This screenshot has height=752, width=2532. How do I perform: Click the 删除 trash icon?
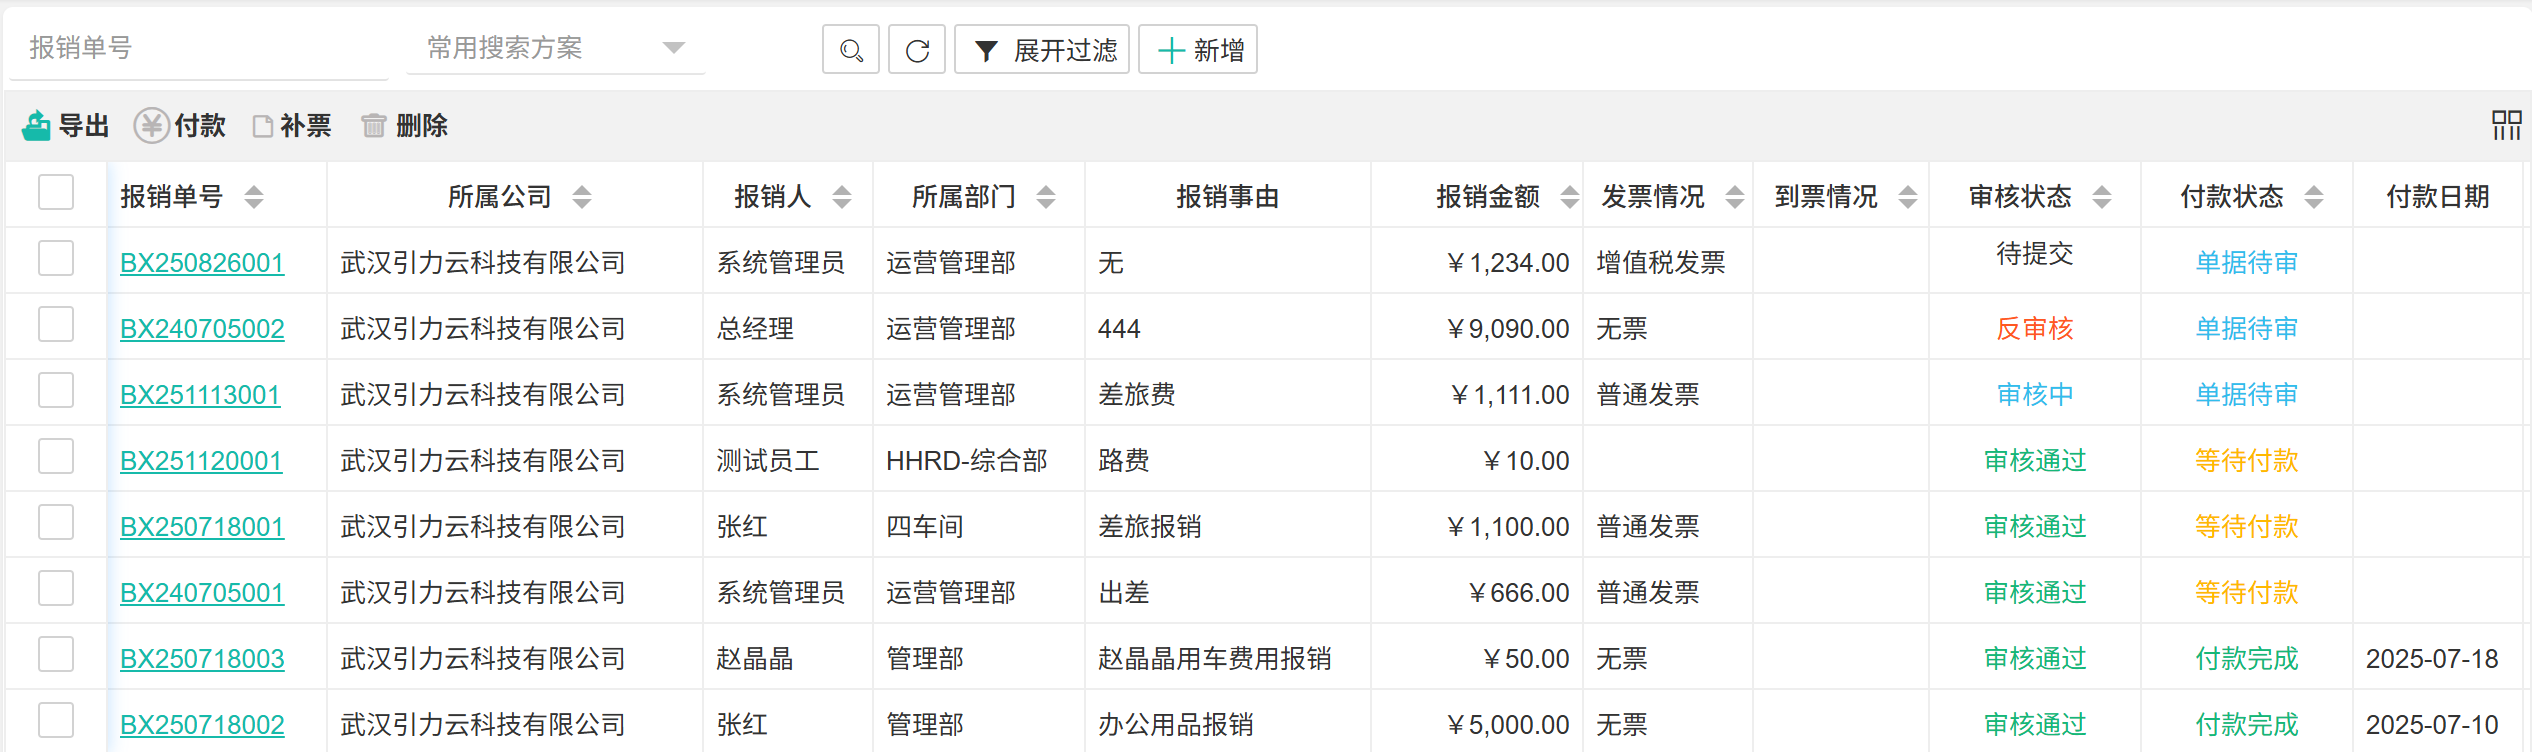[373, 126]
